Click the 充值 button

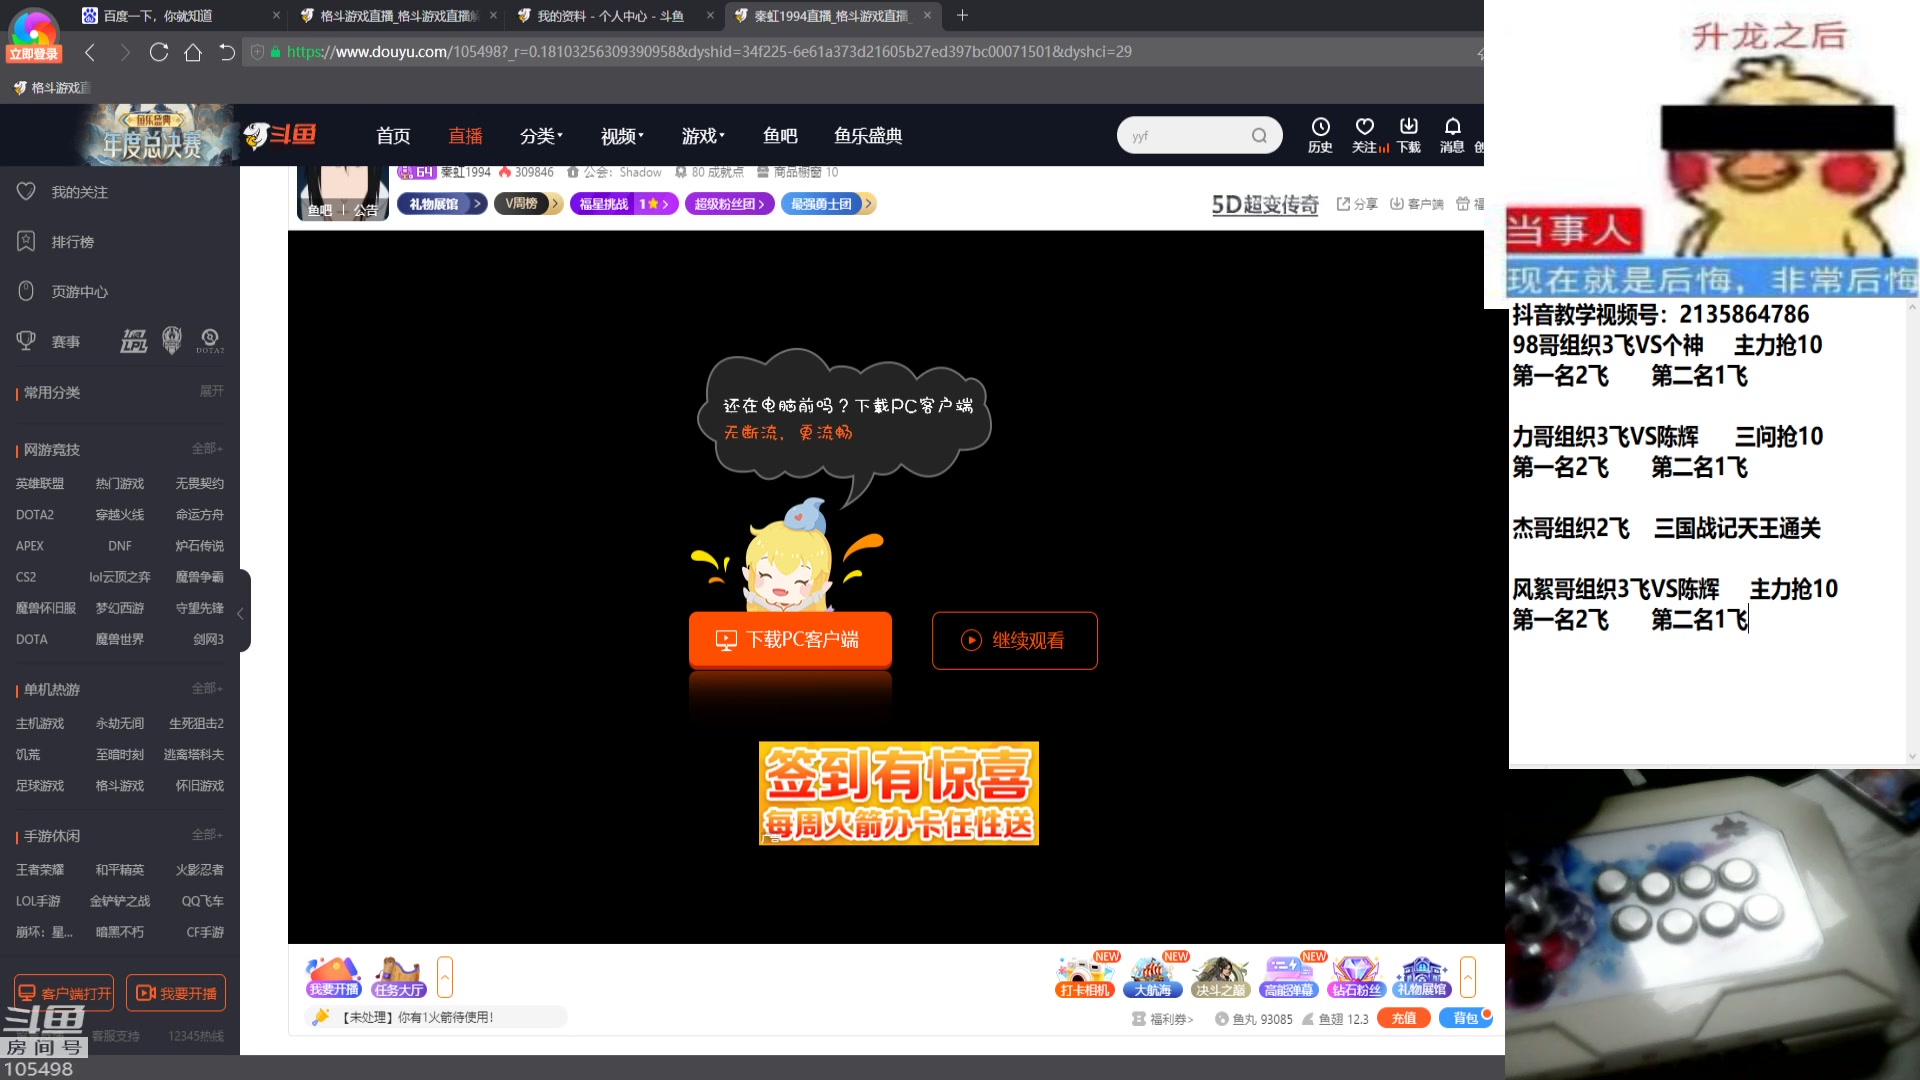[1404, 1018]
